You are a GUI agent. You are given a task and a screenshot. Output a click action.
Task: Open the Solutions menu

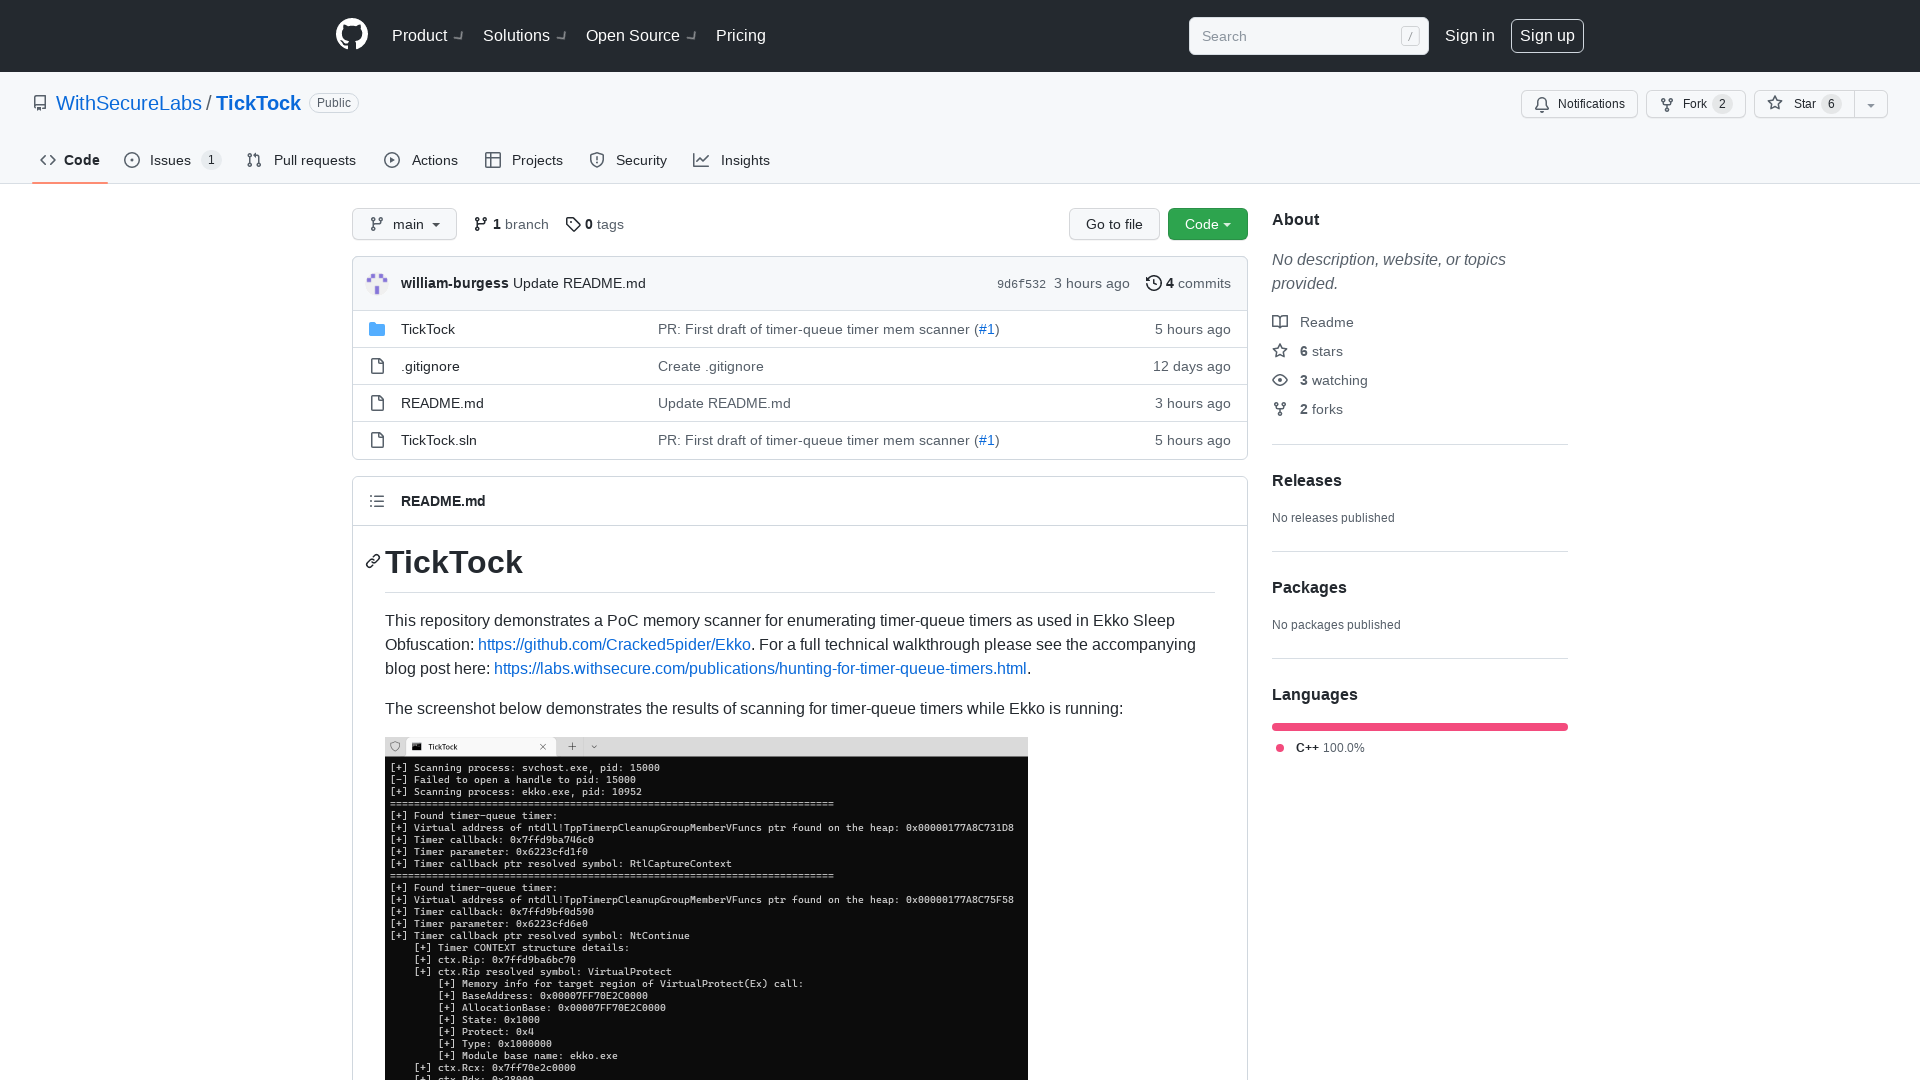tap(516, 36)
